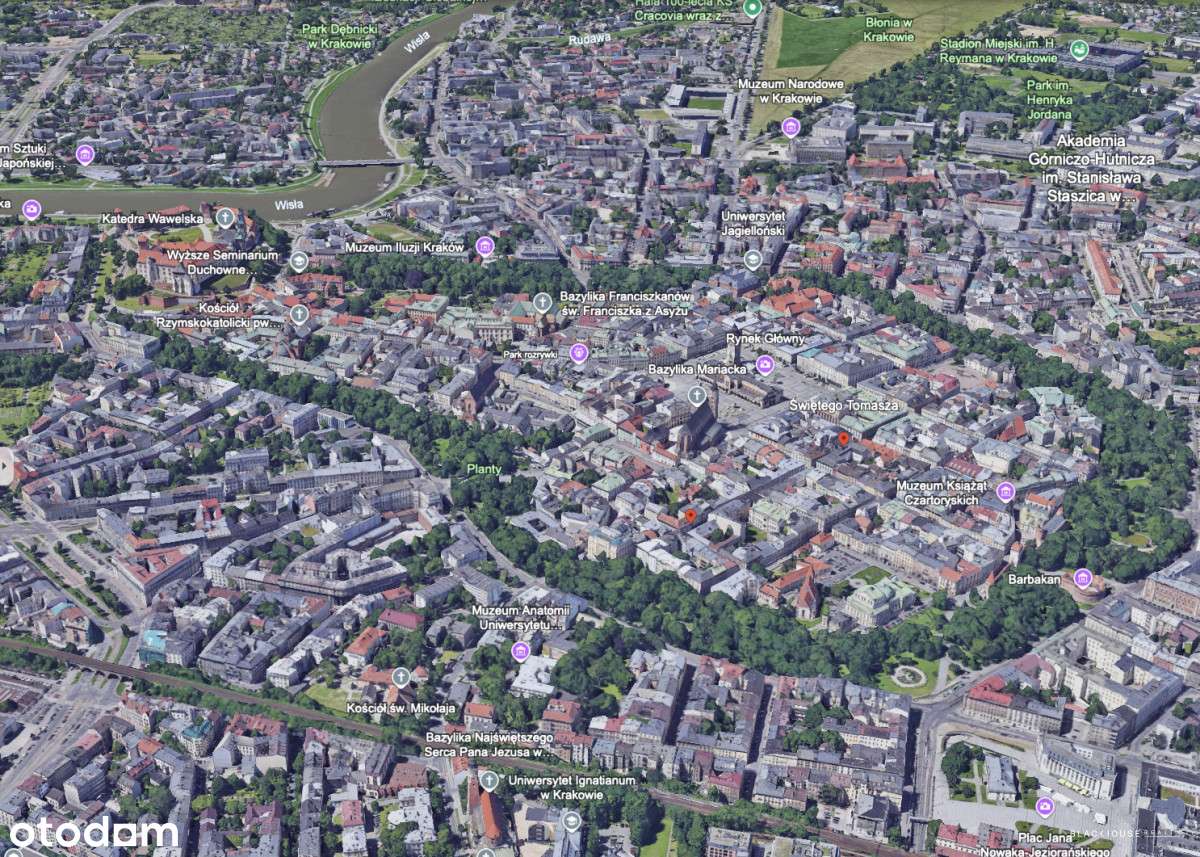Click the Wisła label beside Park Dębnicki
This screenshot has width=1200, height=857.
(x=417, y=41)
